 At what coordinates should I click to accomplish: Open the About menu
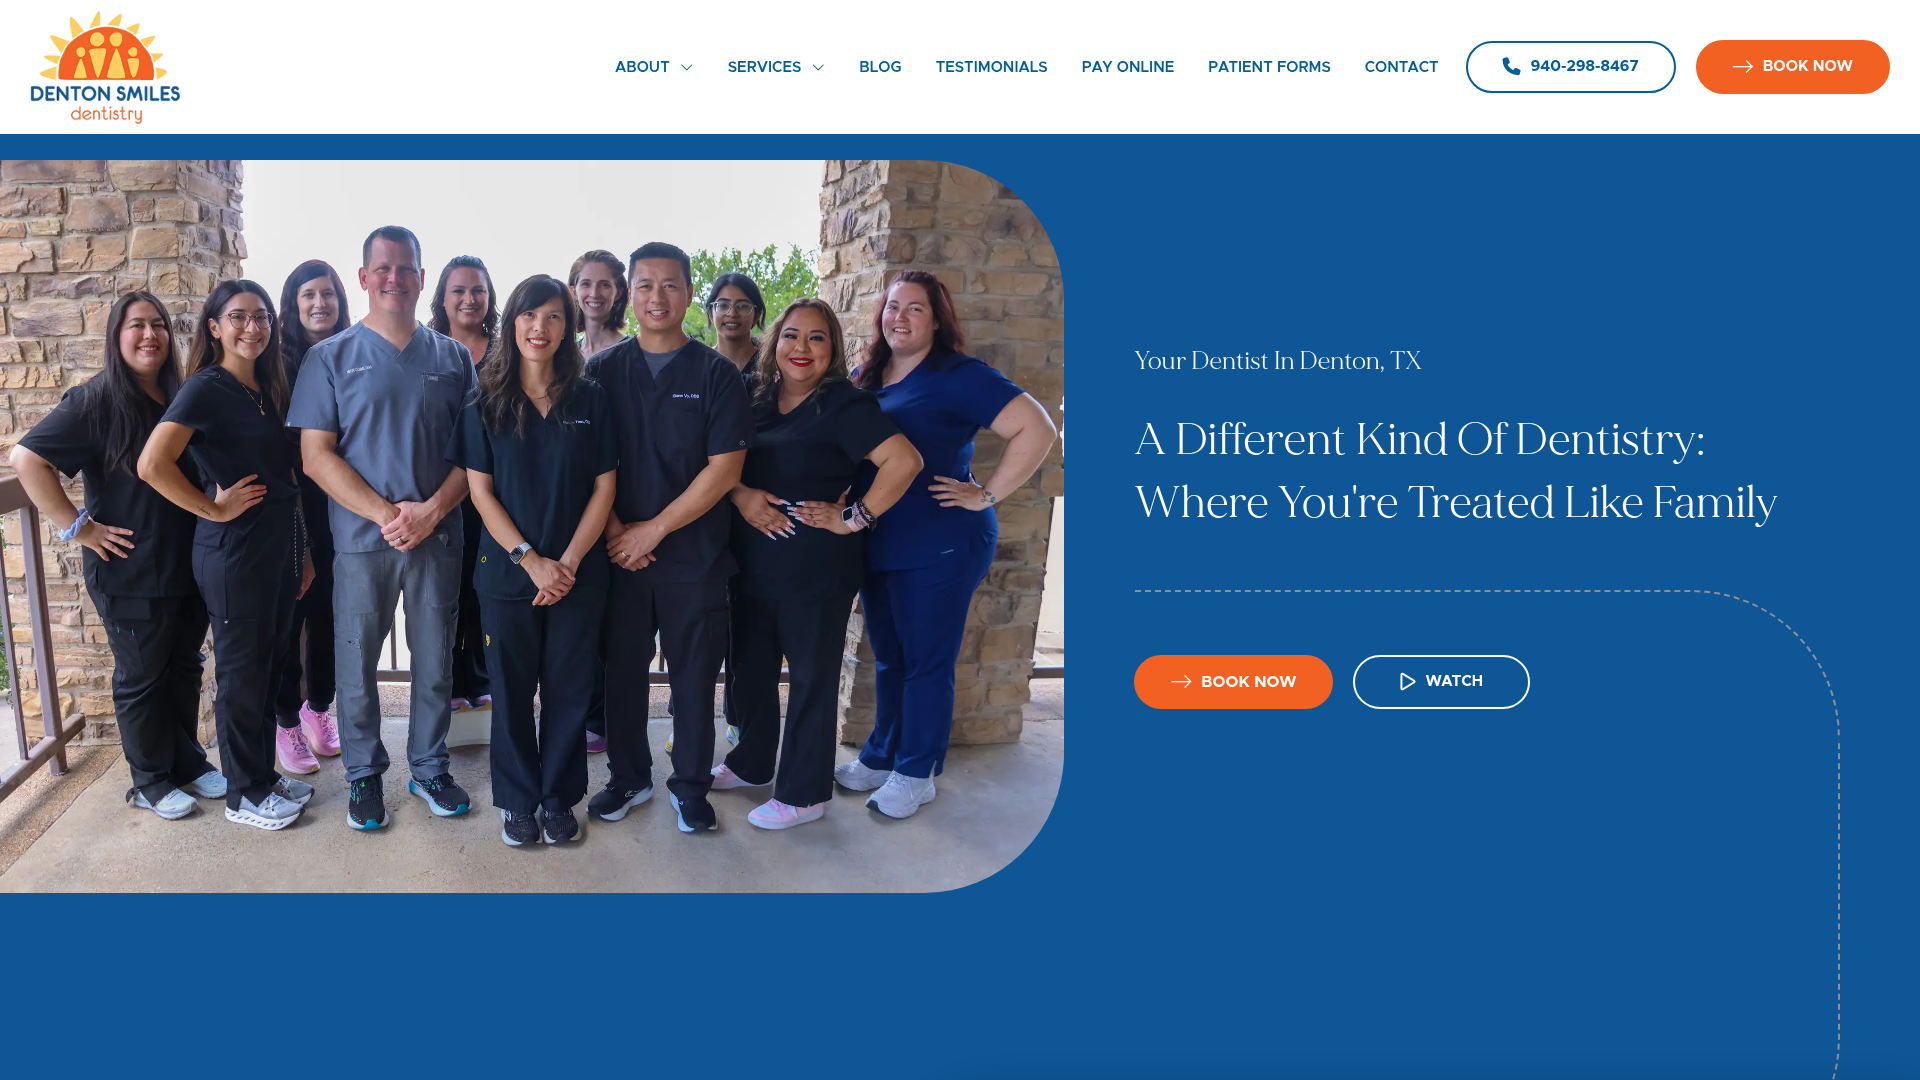[642, 67]
